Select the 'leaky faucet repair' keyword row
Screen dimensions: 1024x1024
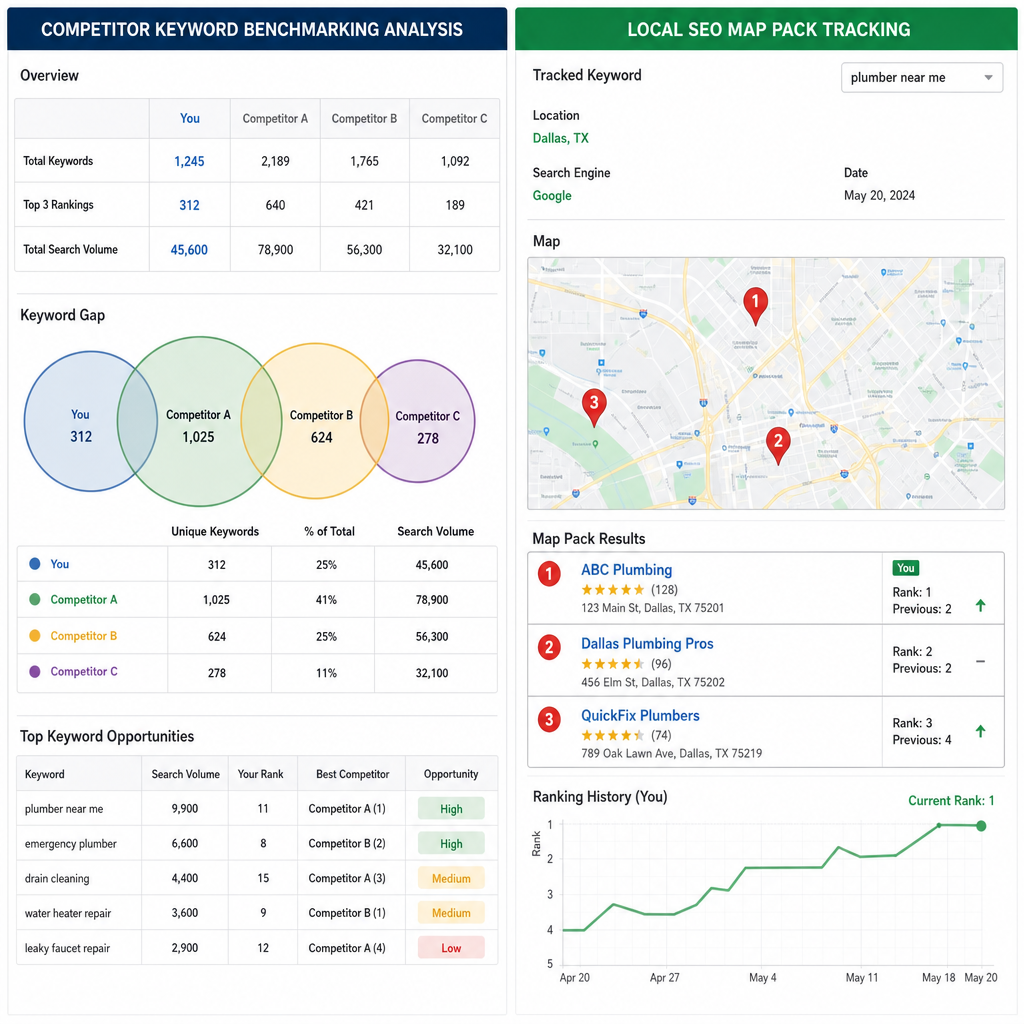(257, 948)
